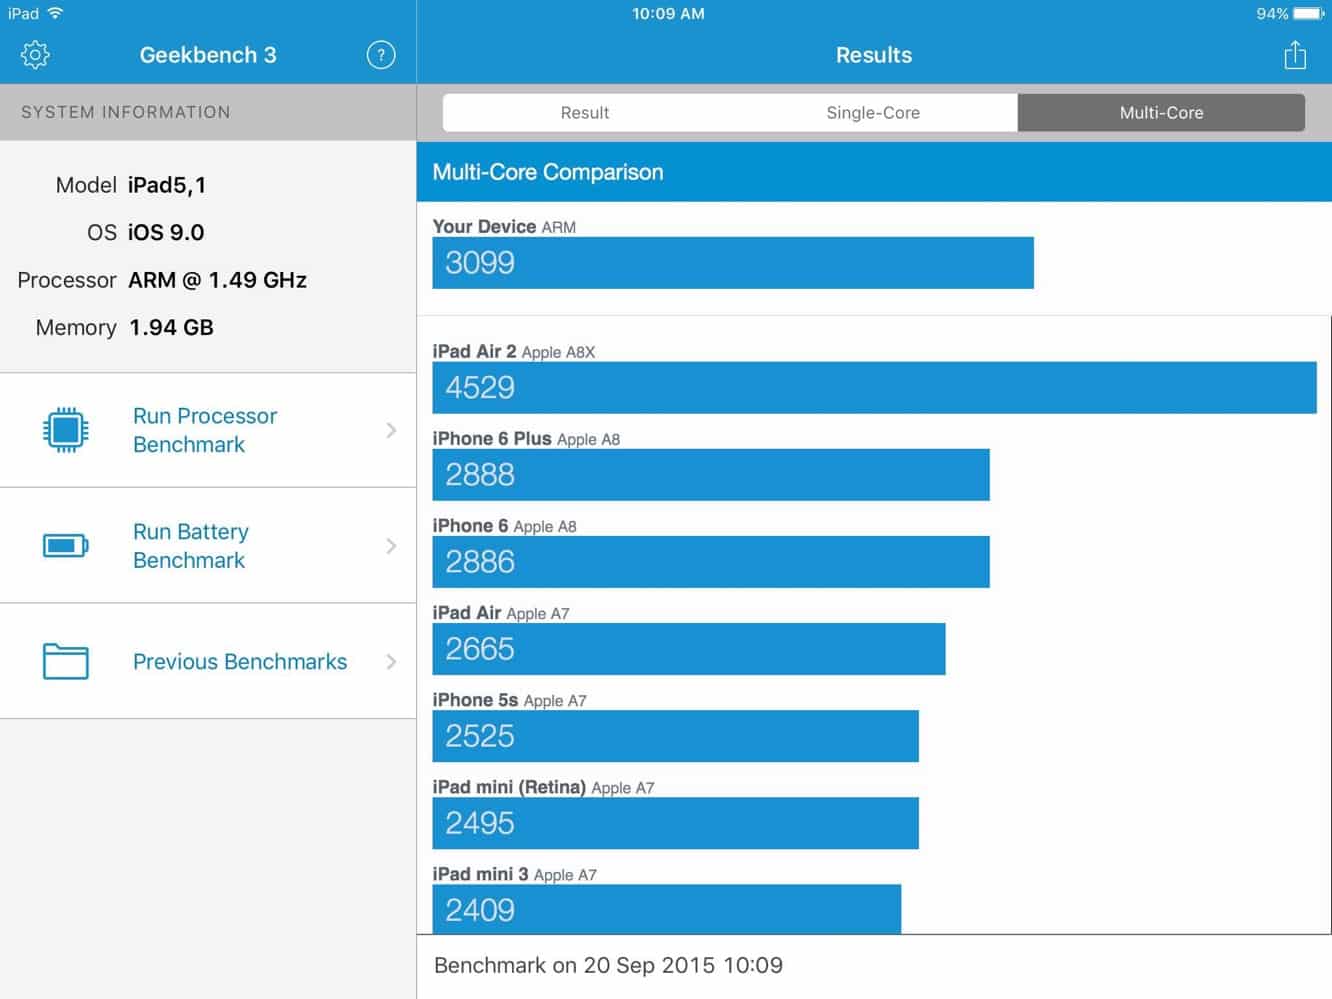This screenshot has height=999, width=1332.
Task: Tap the Results title
Action: 874,55
